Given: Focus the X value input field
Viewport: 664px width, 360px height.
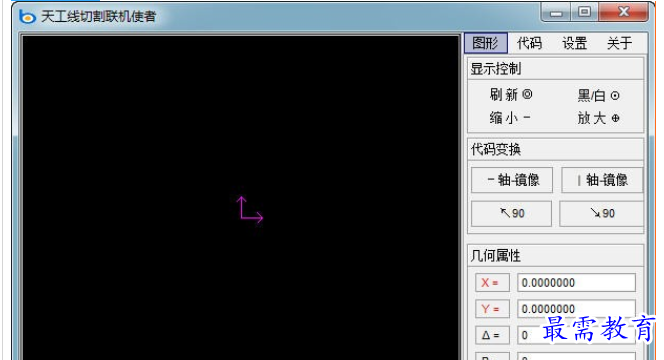Looking at the screenshot, I should 576,282.
